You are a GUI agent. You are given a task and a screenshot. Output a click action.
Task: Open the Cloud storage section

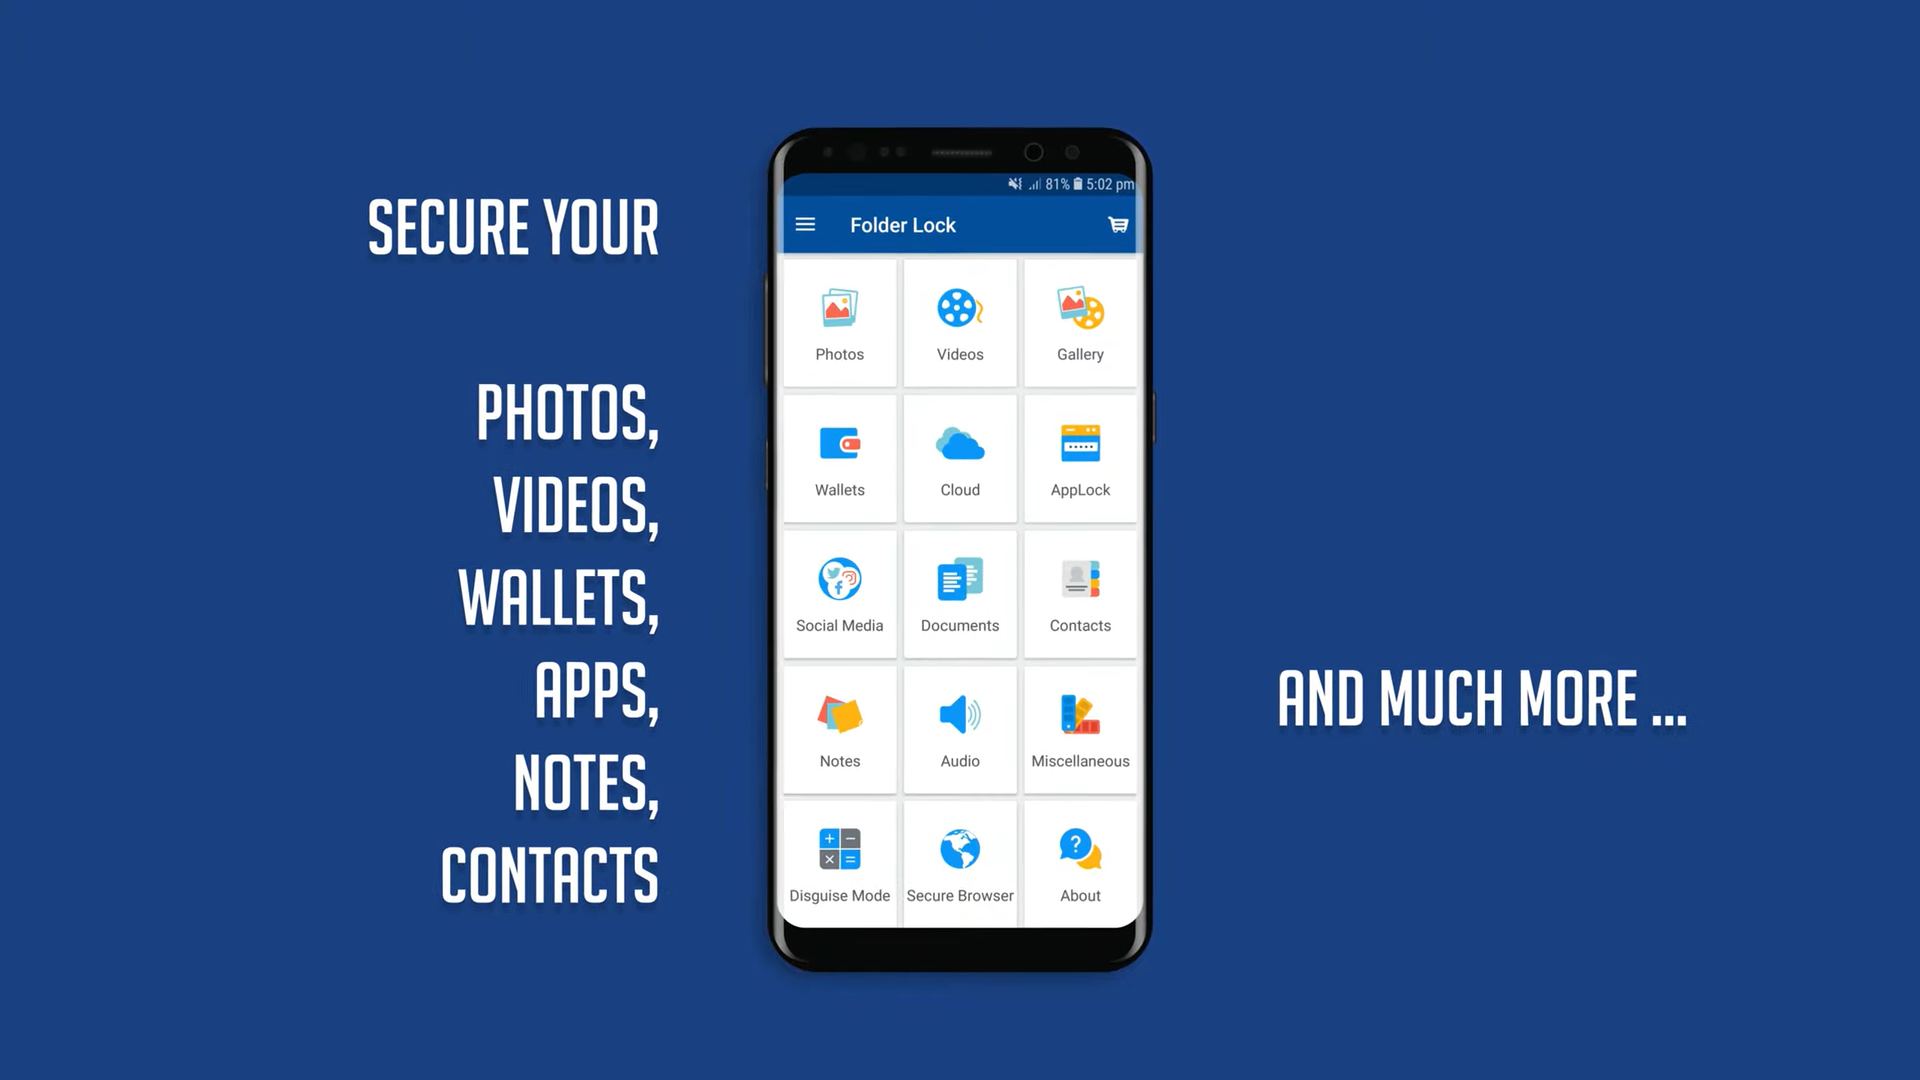[x=960, y=456]
